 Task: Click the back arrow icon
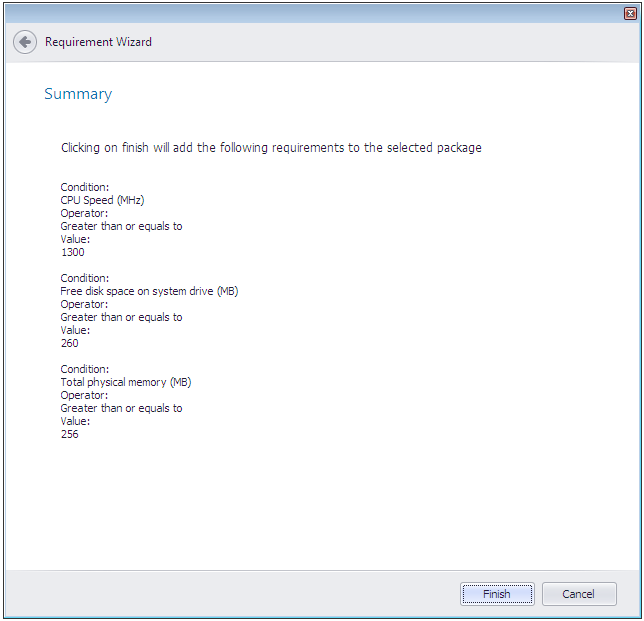[25, 42]
